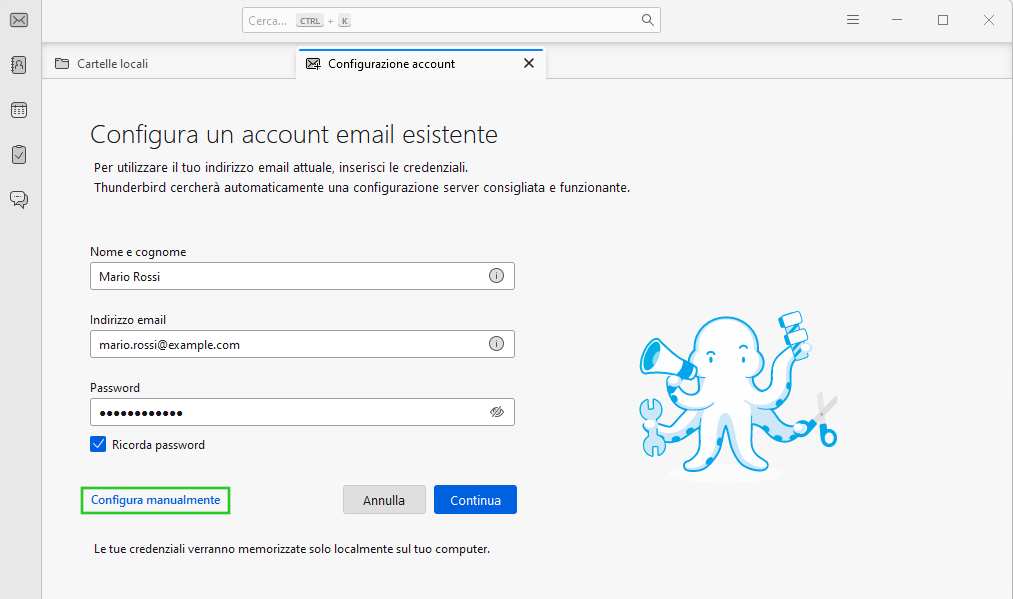The image size is (1013, 599).
Task: Click the Cerca search box
Action: (x=451, y=20)
